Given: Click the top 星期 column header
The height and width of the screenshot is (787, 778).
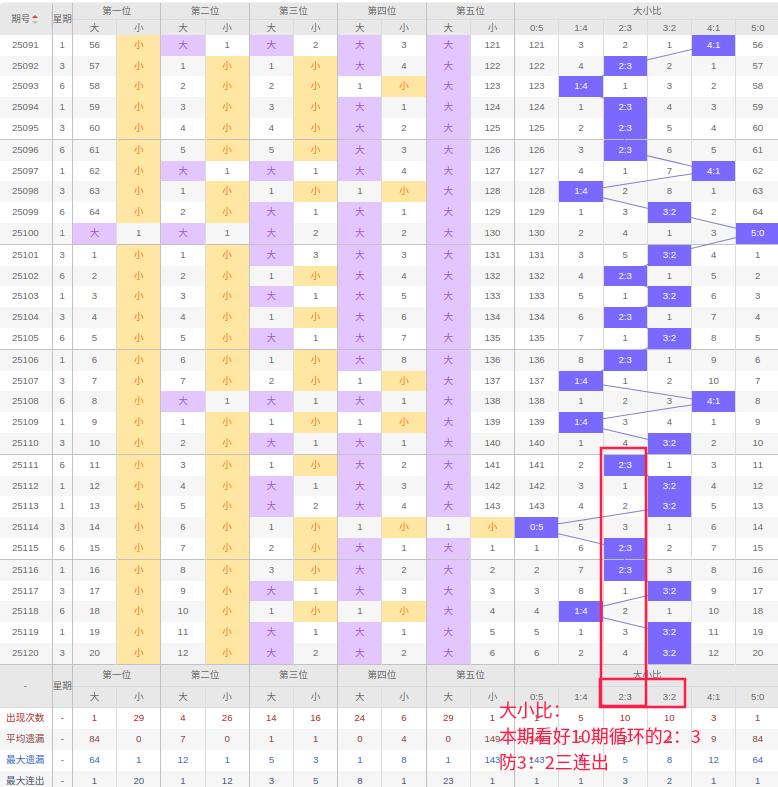Looking at the screenshot, I should coord(62,19).
